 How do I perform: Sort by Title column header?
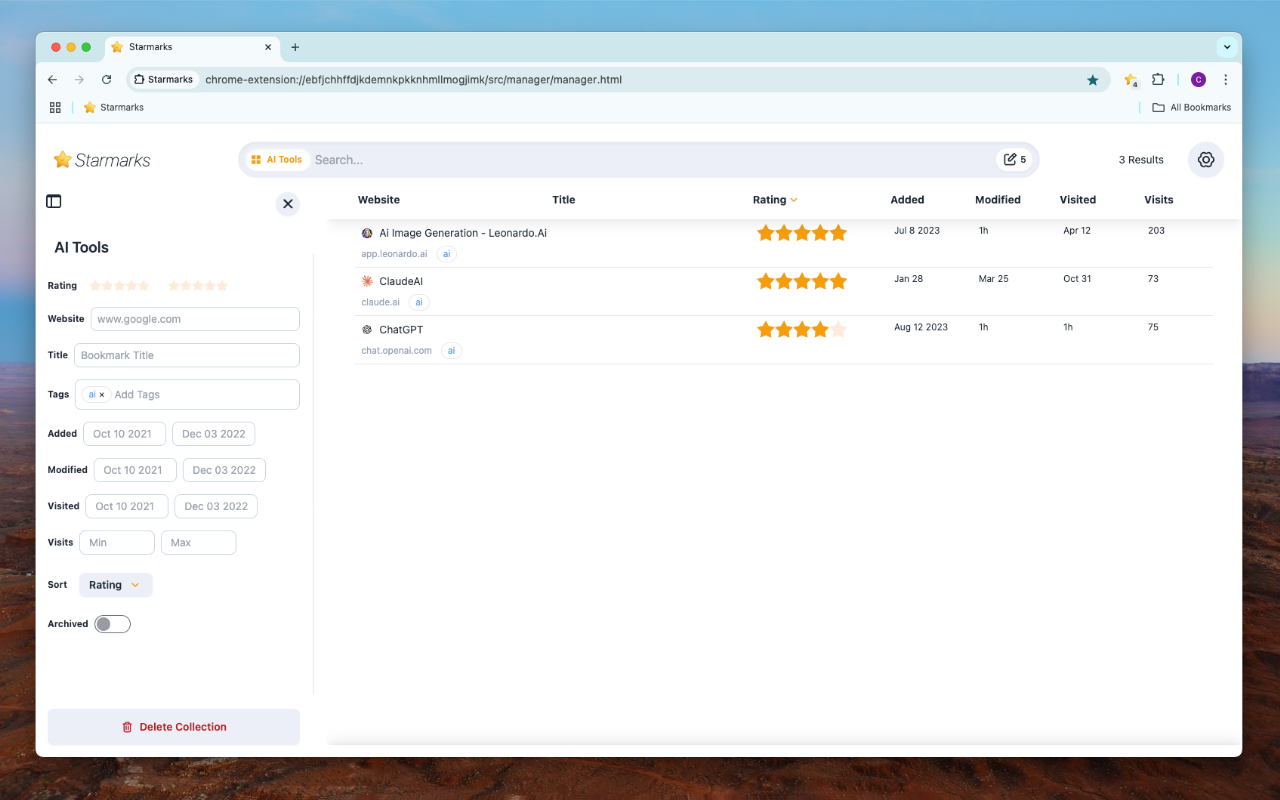(564, 200)
